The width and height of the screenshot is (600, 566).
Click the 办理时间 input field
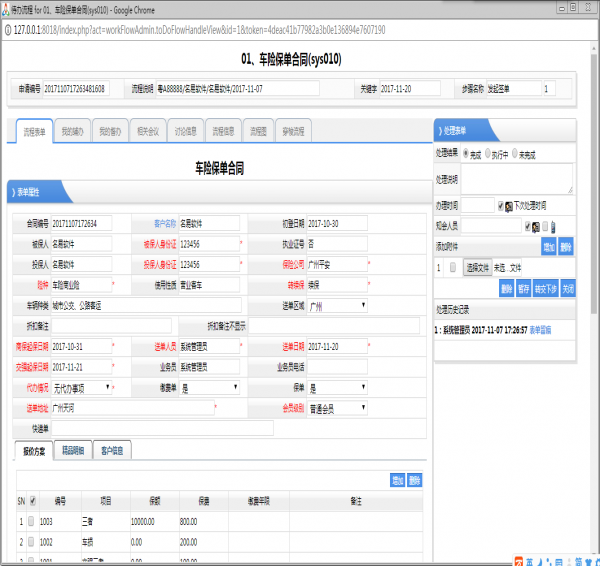click(x=478, y=206)
